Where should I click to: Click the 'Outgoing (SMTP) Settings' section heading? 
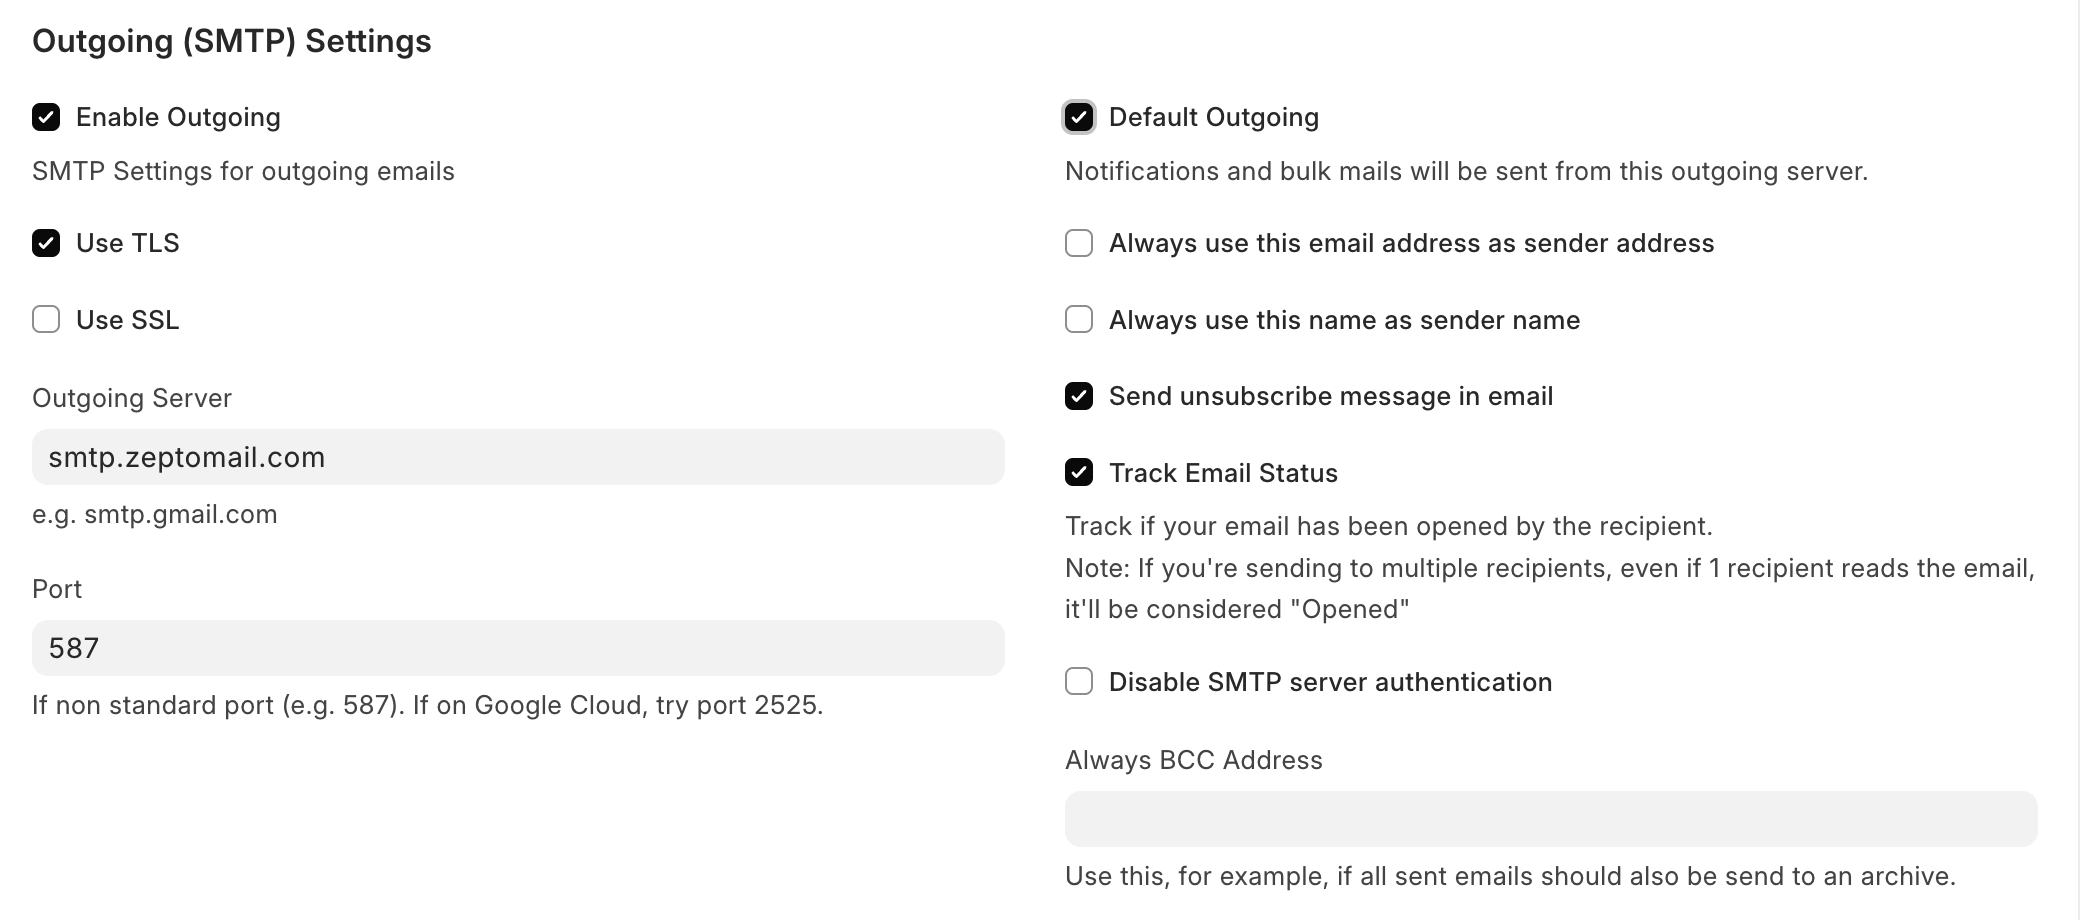(x=232, y=41)
